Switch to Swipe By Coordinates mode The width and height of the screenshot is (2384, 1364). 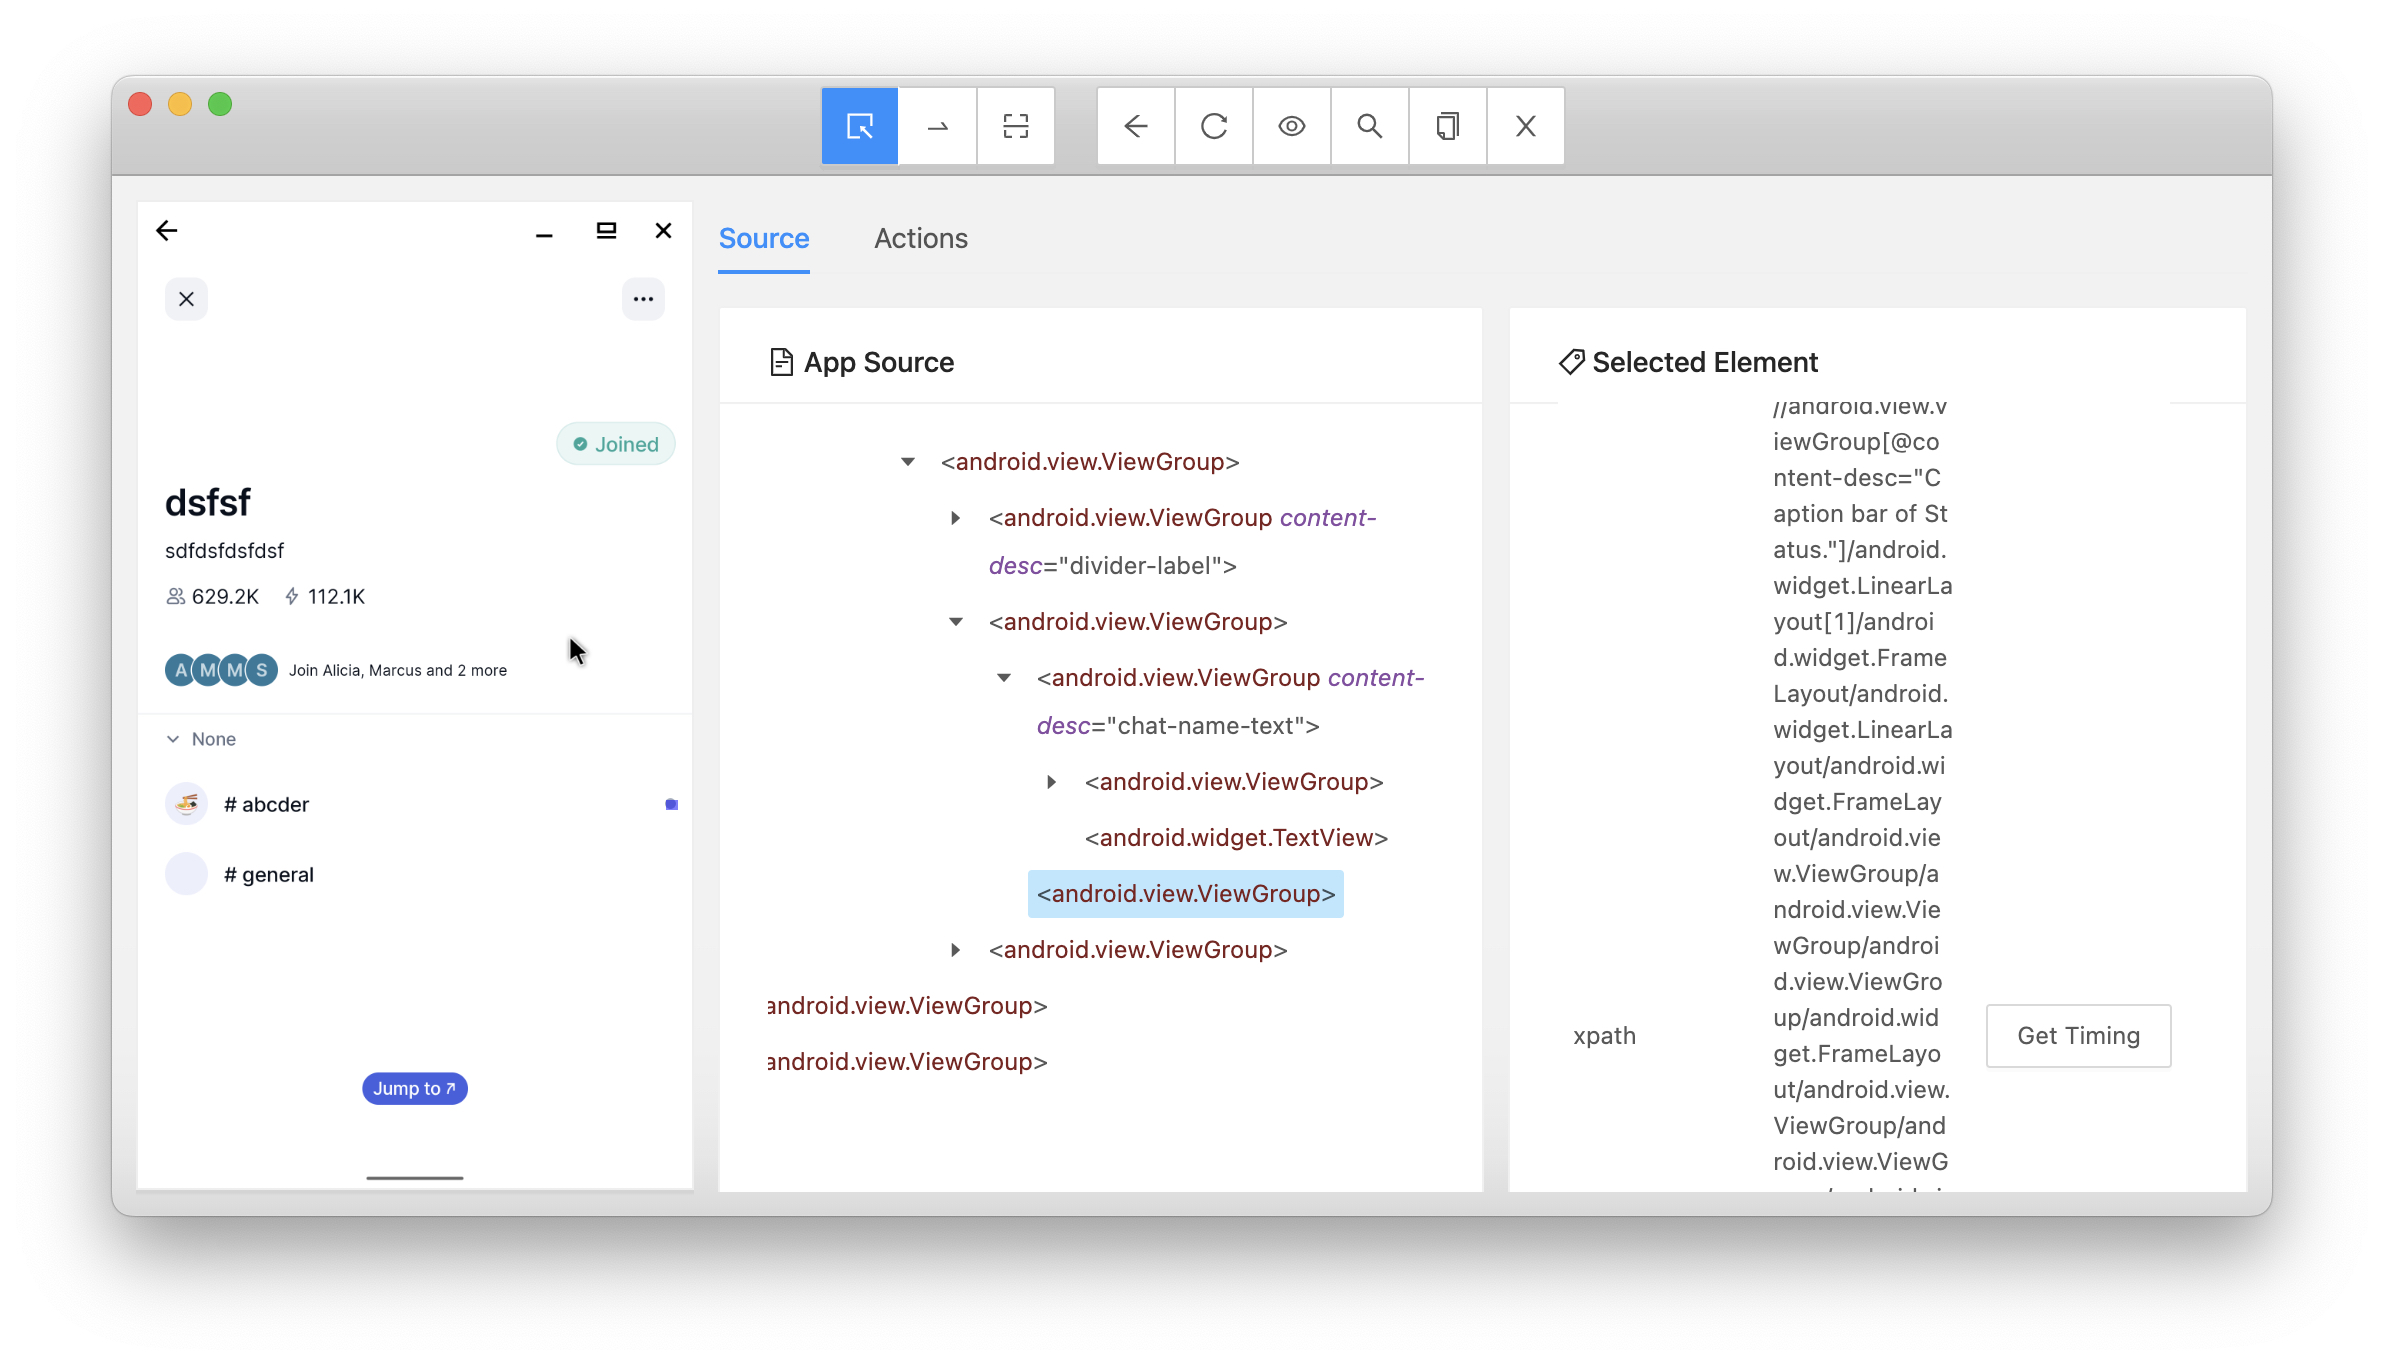[937, 126]
